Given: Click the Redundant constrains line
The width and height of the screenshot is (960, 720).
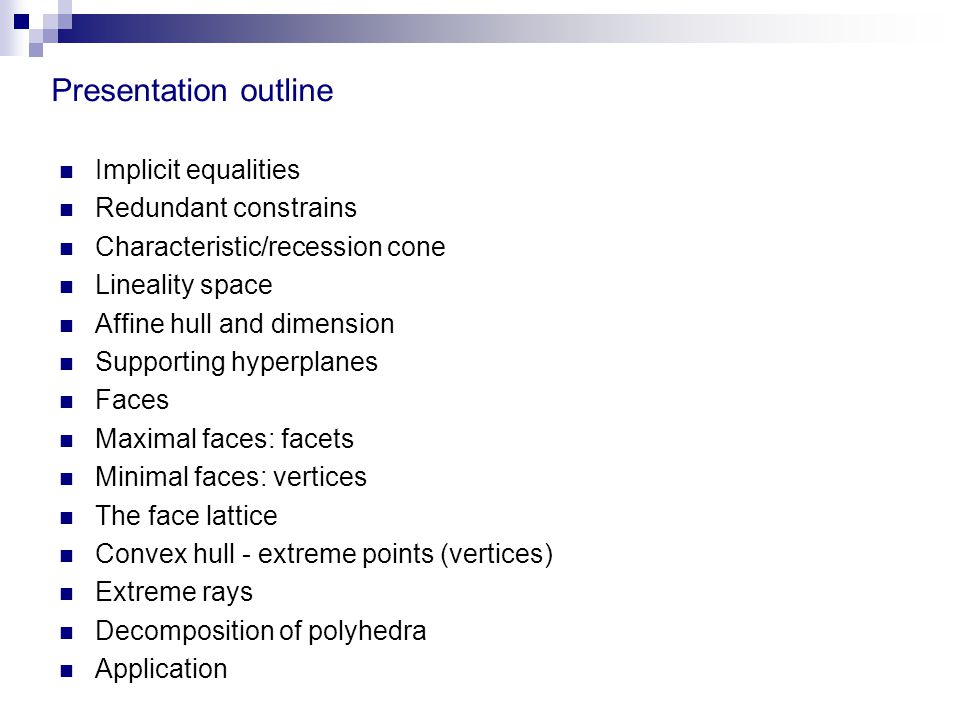Looking at the screenshot, I should (226, 208).
